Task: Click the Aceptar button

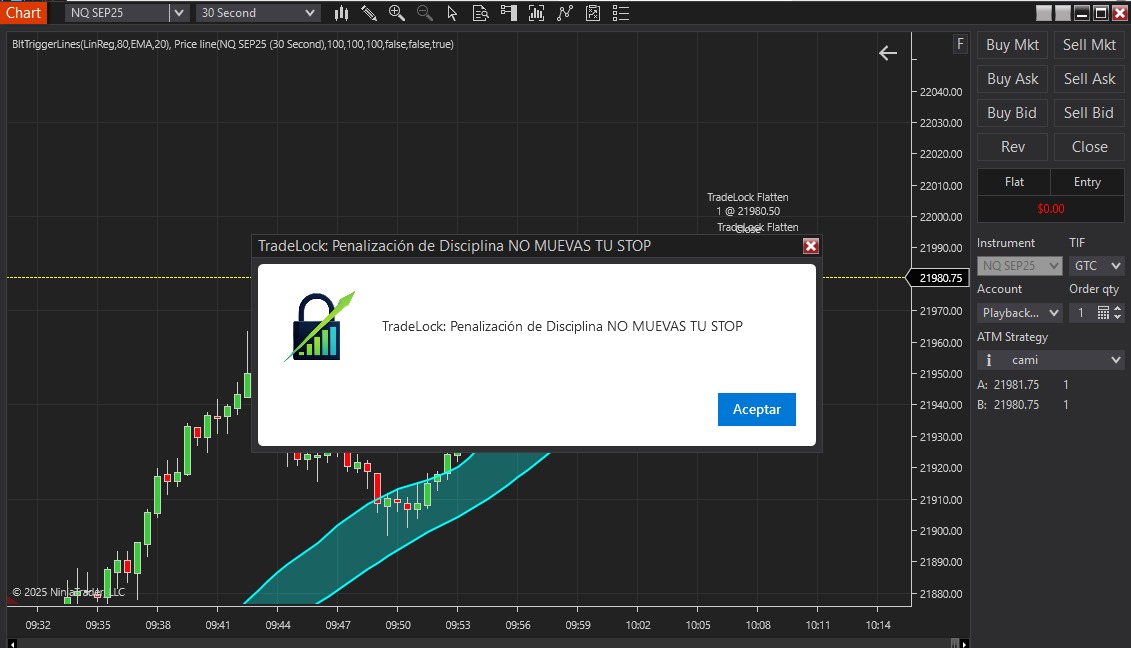Action: tap(757, 409)
